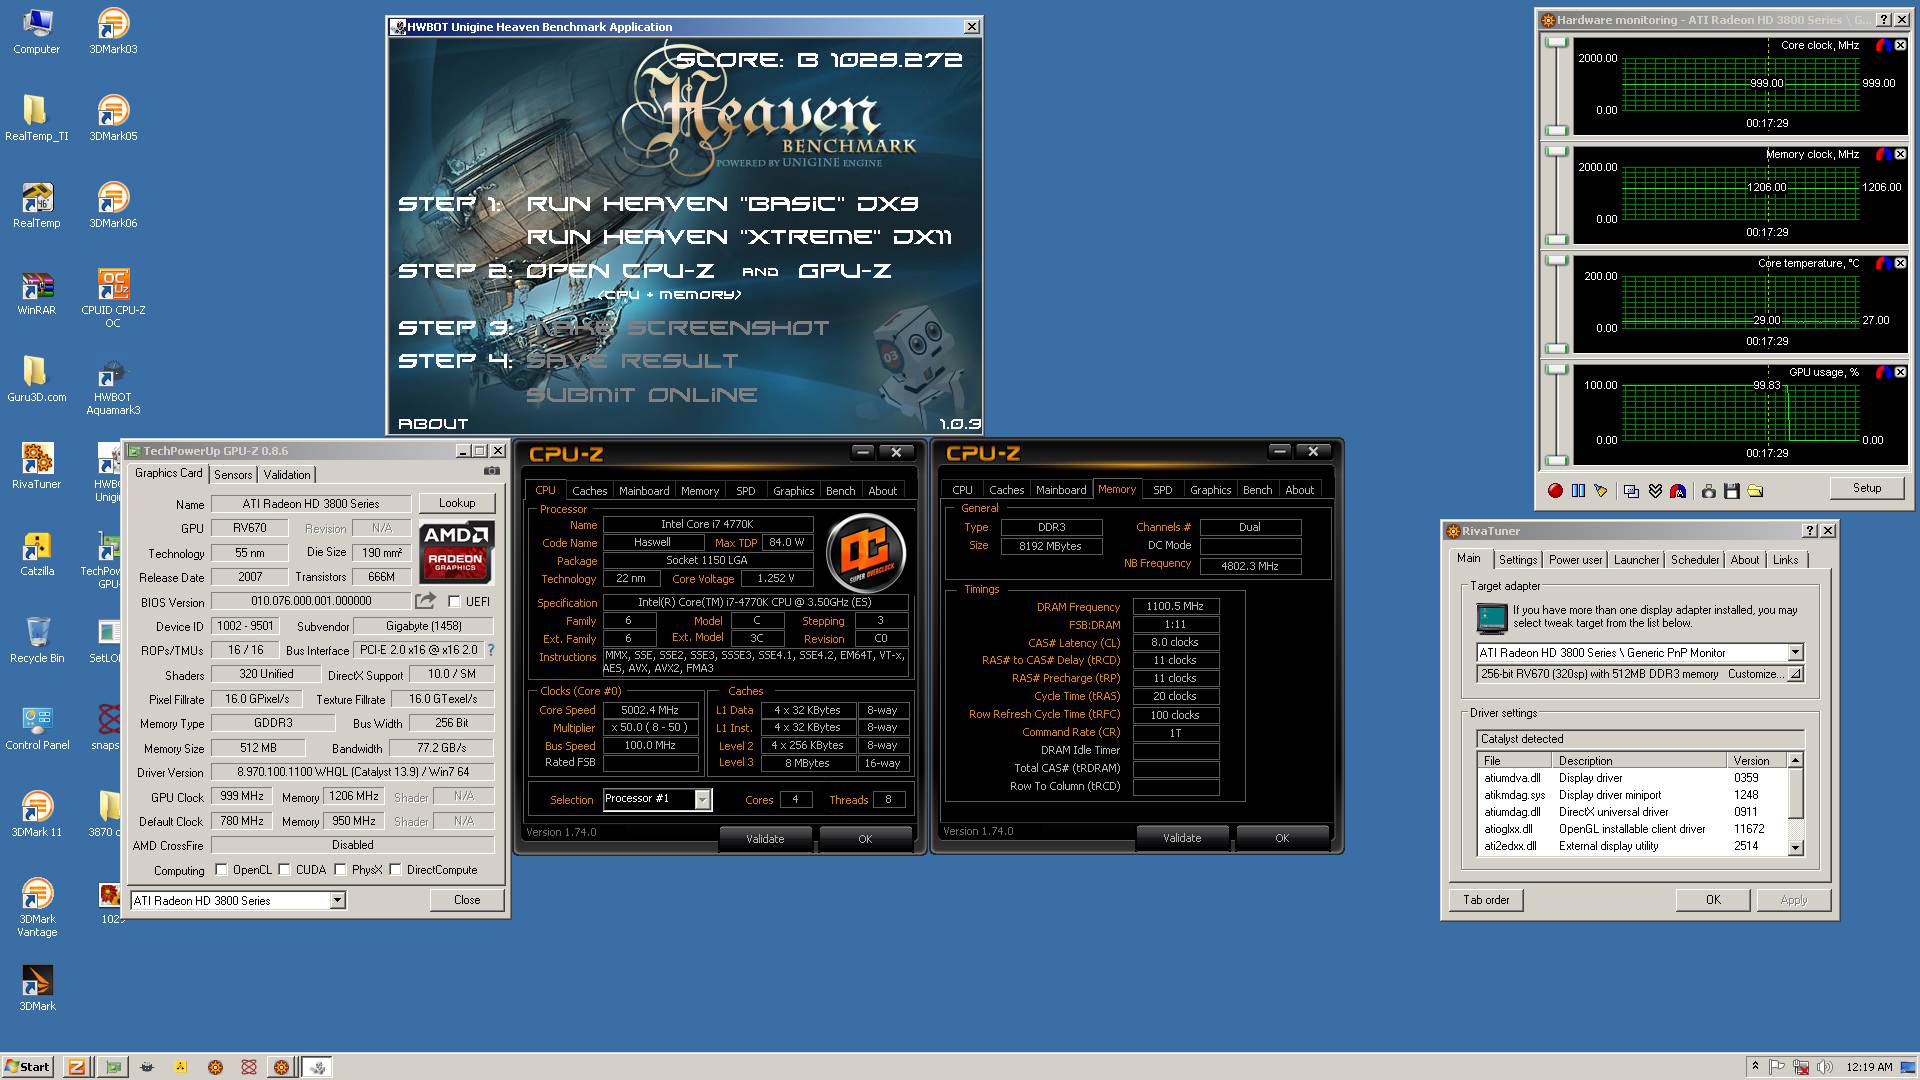
Task: Toggle the PhysX checkbox in GPU-Z
Action: click(341, 870)
